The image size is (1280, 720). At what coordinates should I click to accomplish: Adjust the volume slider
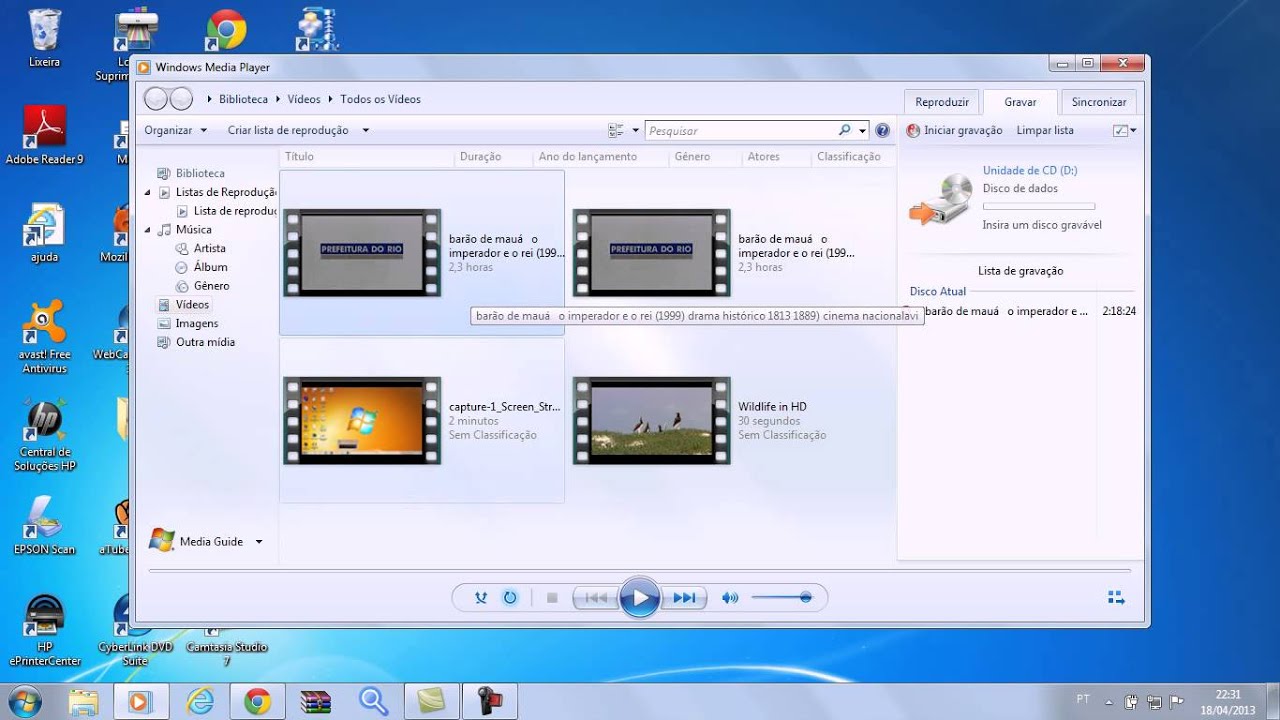click(782, 598)
